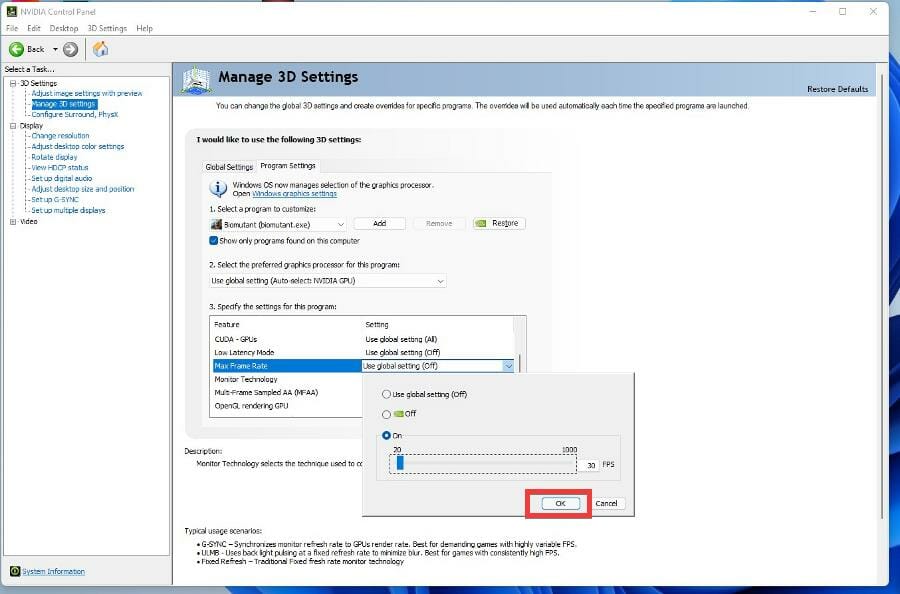Screen dimensions: 900x594
Task: Switch to Global Settings tab
Action: 229,166
